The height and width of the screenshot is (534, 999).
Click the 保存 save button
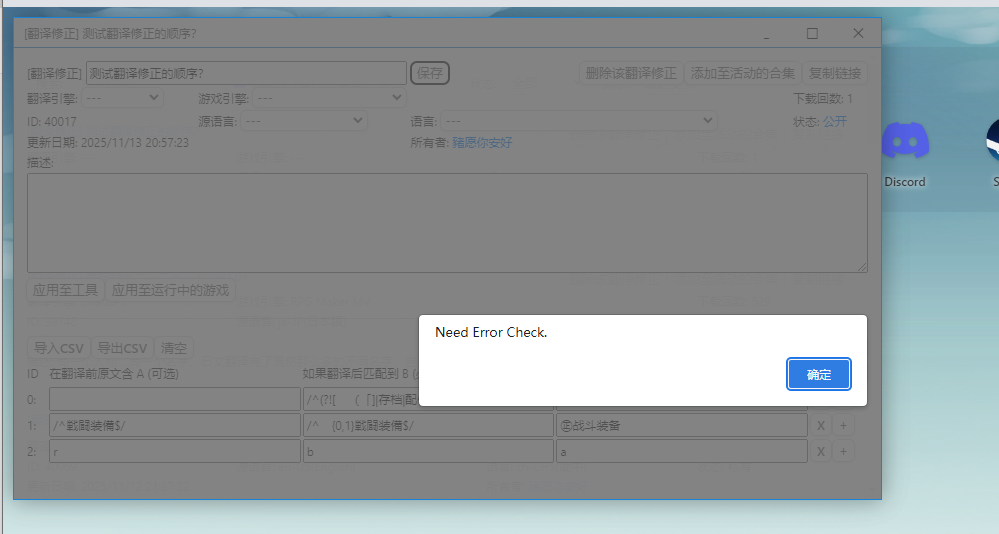click(x=430, y=73)
